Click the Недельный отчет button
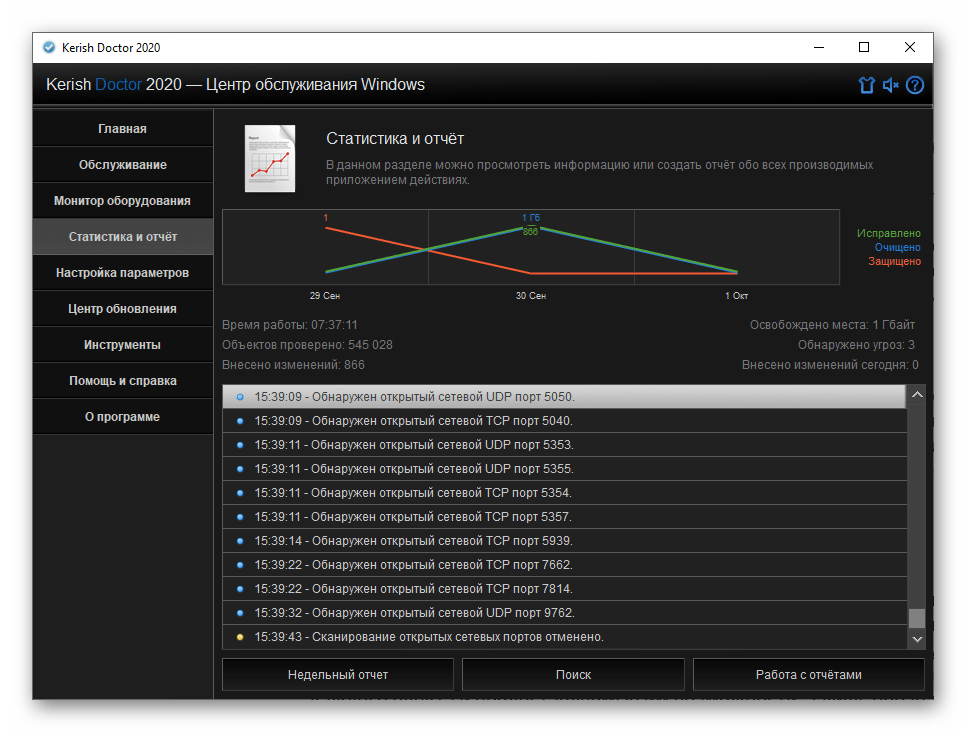The image size is (966, 732). [338, 675]
